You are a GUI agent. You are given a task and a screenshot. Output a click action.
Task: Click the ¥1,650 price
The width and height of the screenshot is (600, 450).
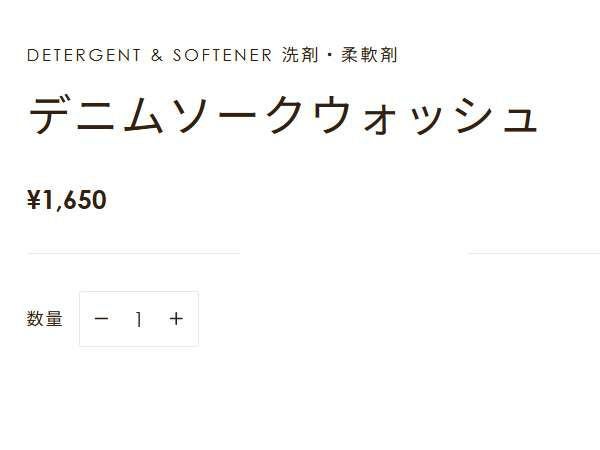point(66,200)
